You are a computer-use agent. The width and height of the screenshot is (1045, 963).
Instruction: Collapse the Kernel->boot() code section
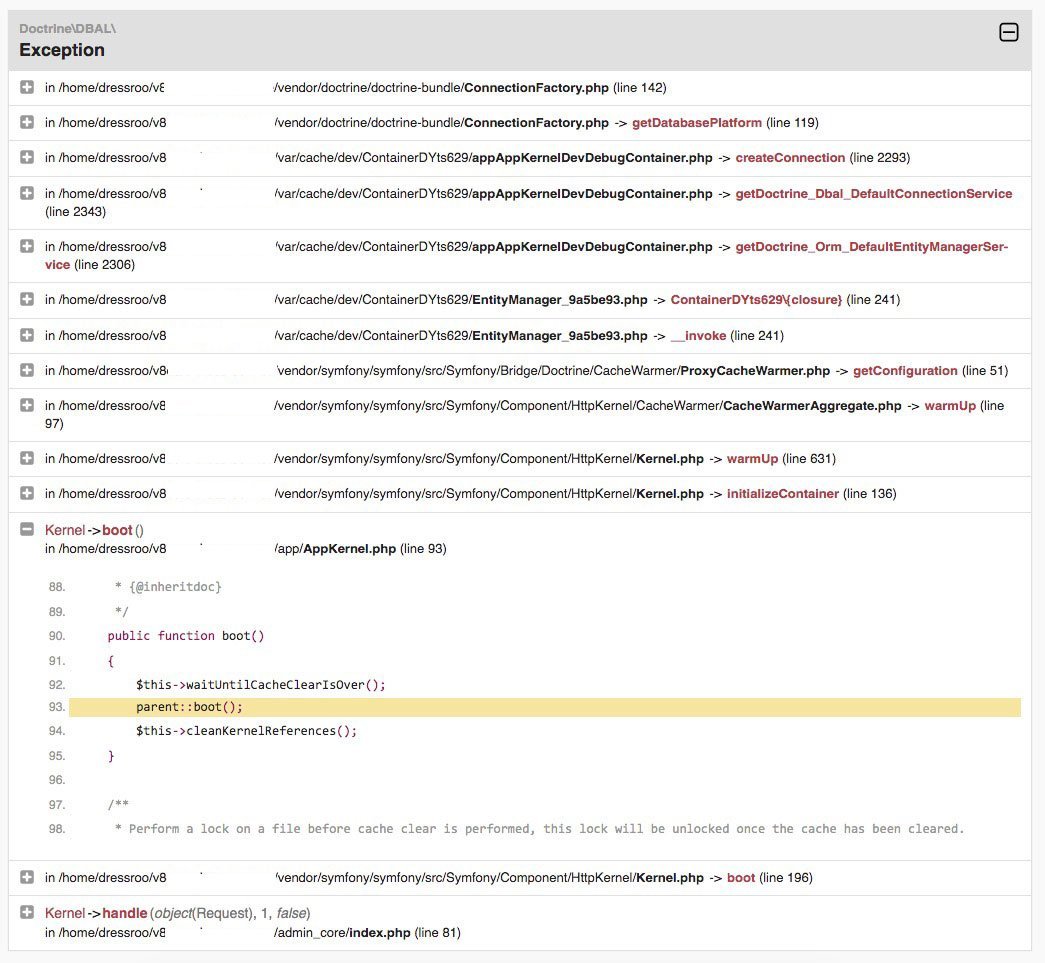pyautogui.click(x=27, y=530)
